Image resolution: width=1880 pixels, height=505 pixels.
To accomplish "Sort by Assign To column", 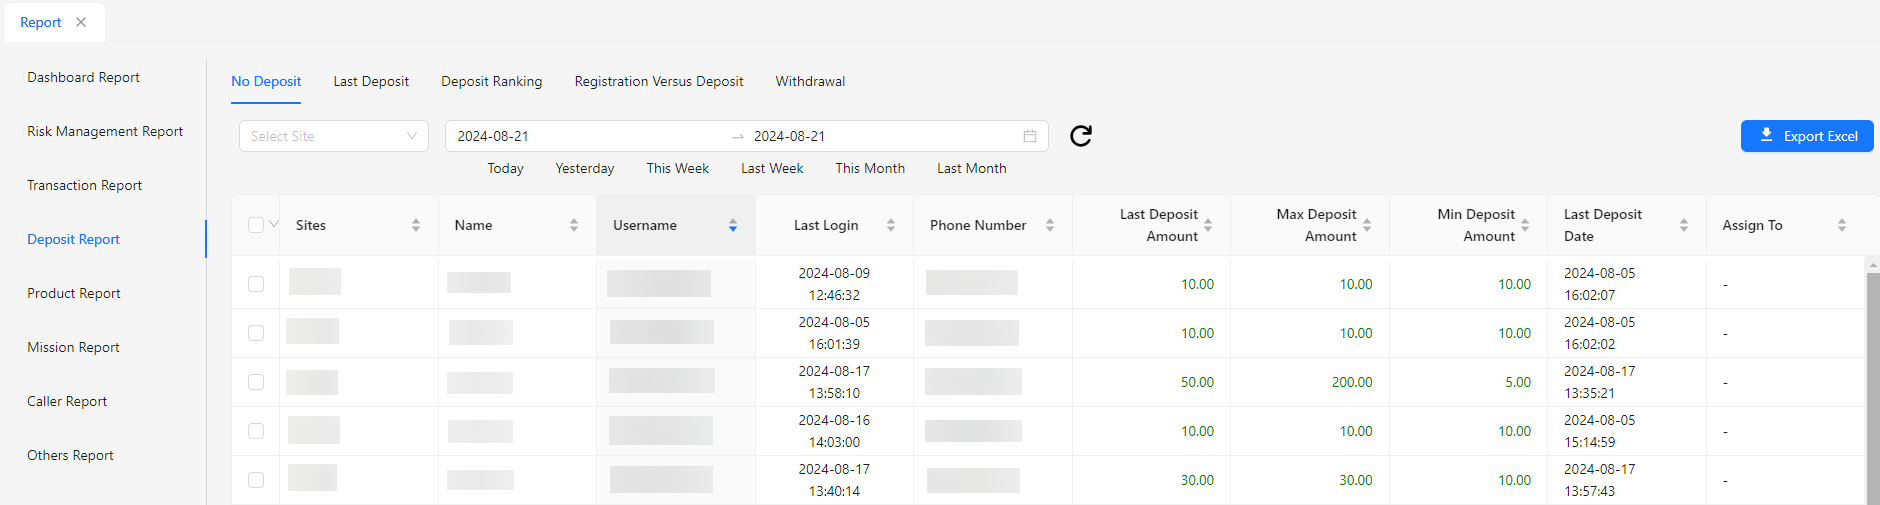I will 1842,225.
